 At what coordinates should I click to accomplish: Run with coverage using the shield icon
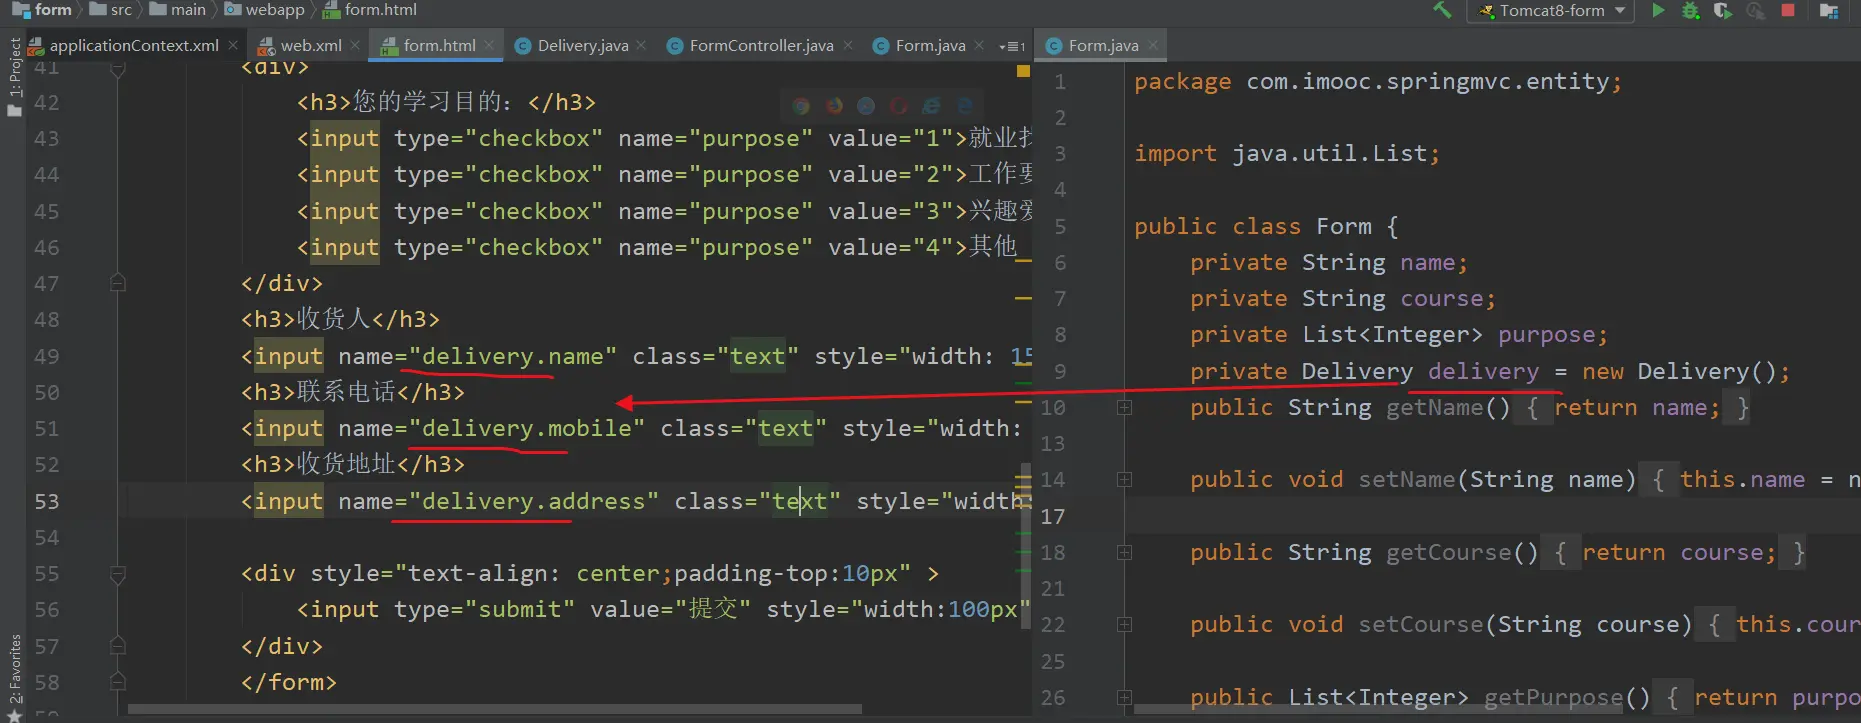[x=1722, y=10]
